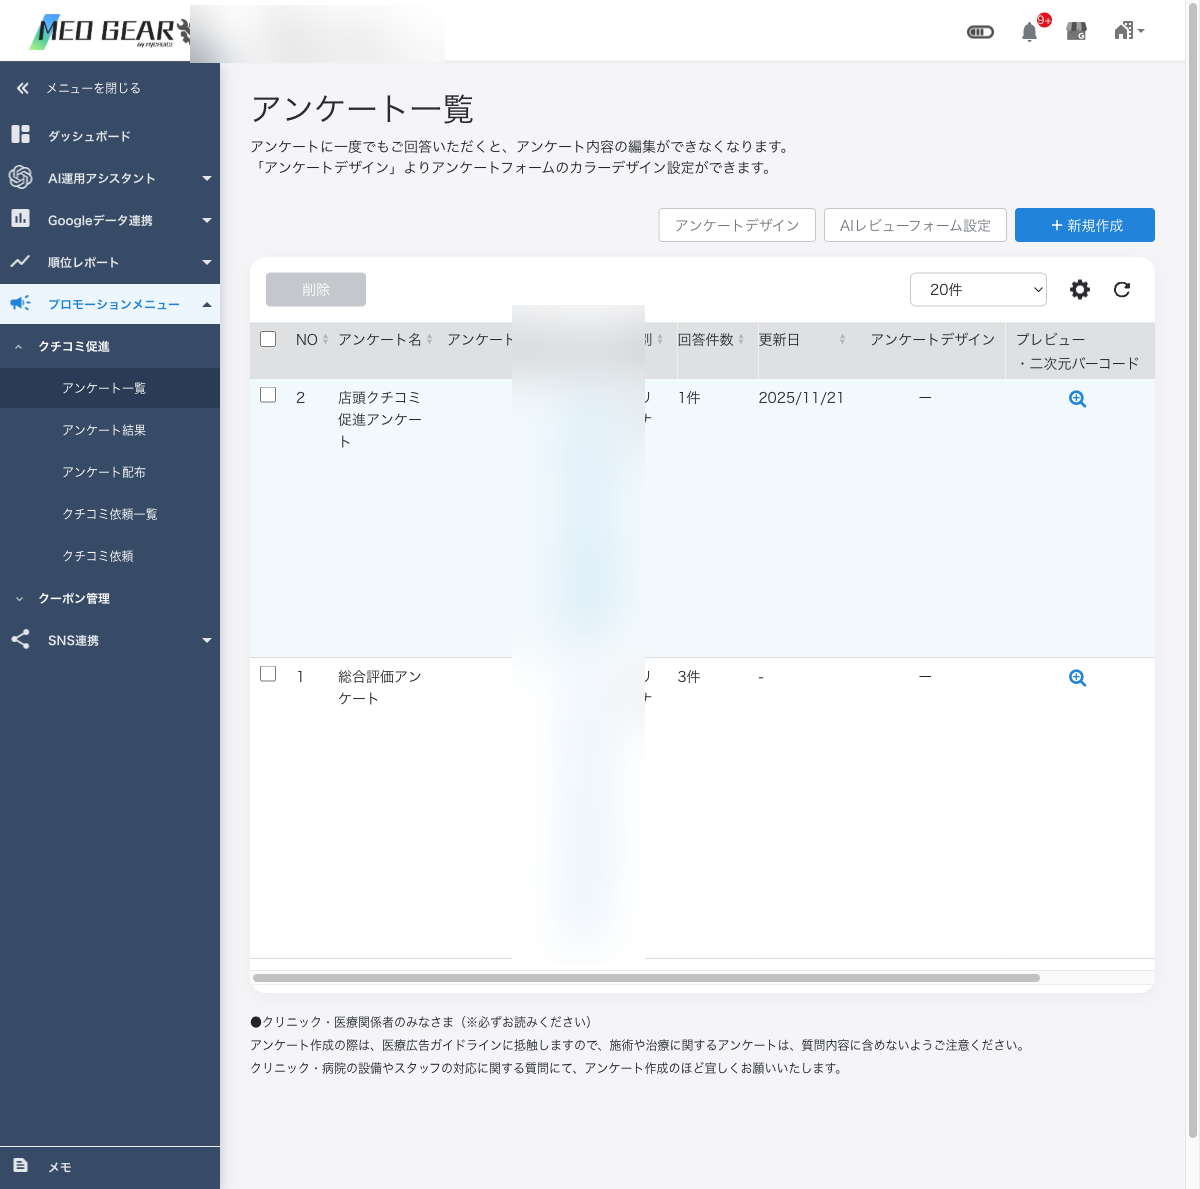1200x1189 pixels.
Task: Expand 順位レポート dropdown arrow
Action: pyautogui.click(x=207, y=262)
